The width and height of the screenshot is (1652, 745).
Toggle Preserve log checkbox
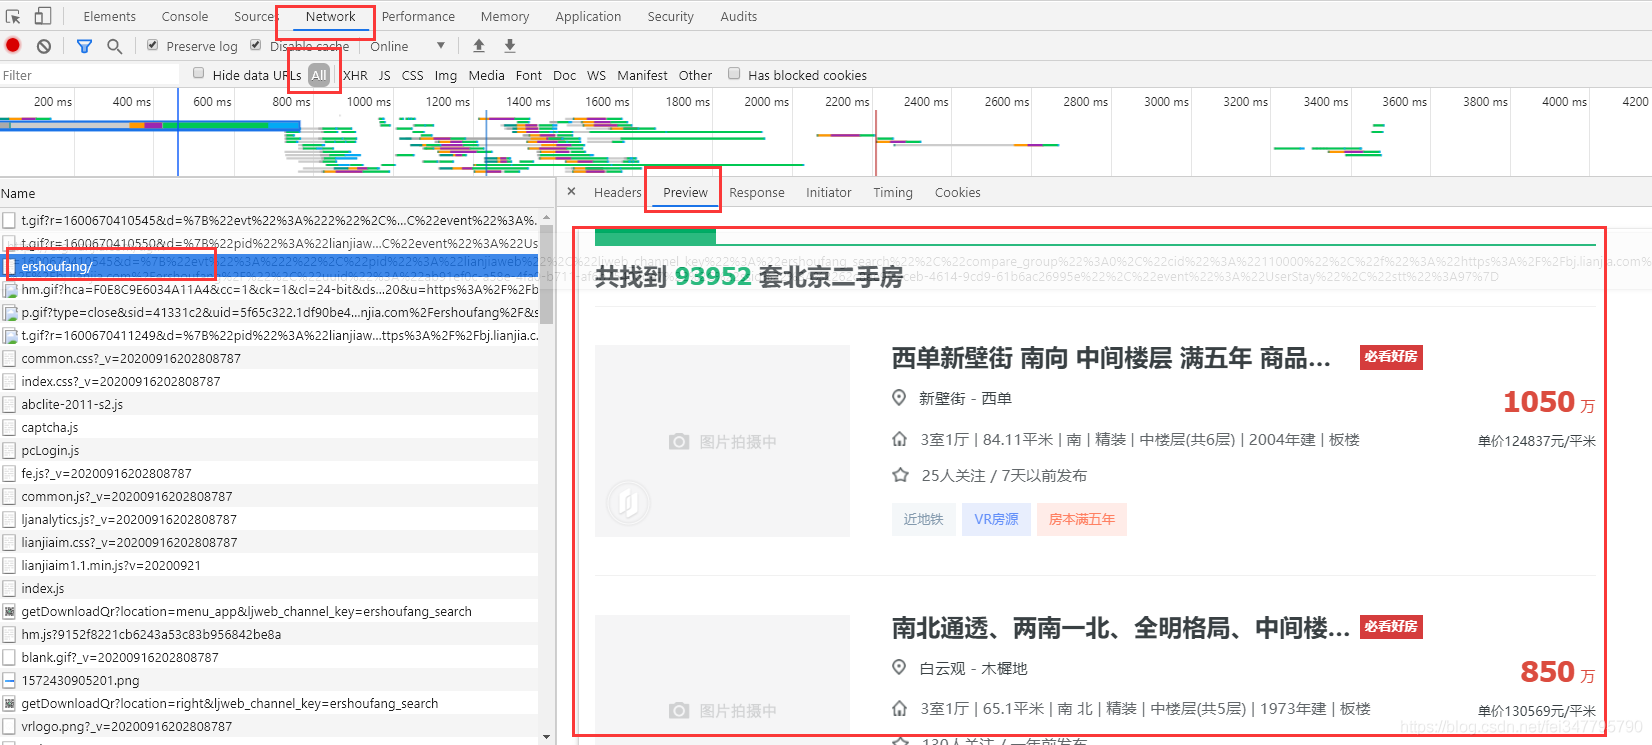(153, 45)
